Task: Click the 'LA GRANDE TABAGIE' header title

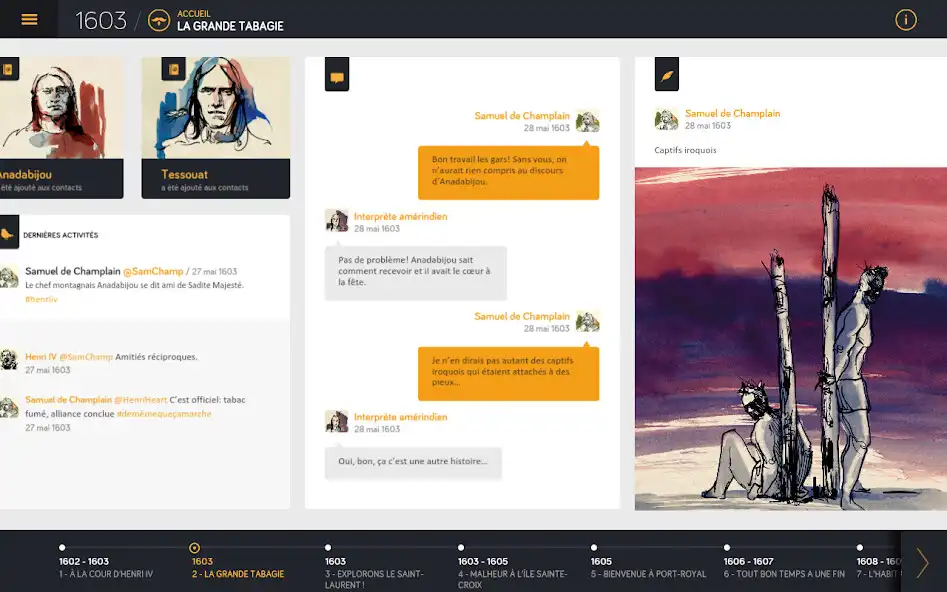Action: coord(230,26)
